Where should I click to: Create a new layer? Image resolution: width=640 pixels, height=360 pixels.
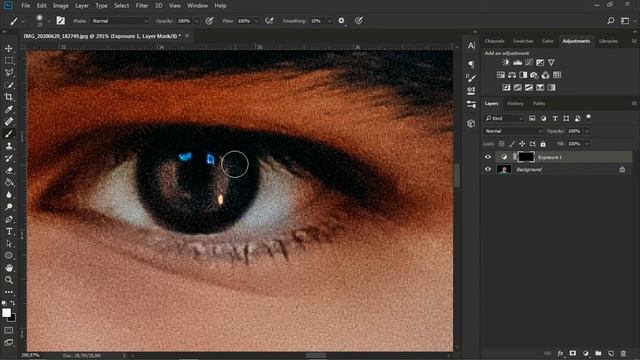611,353
